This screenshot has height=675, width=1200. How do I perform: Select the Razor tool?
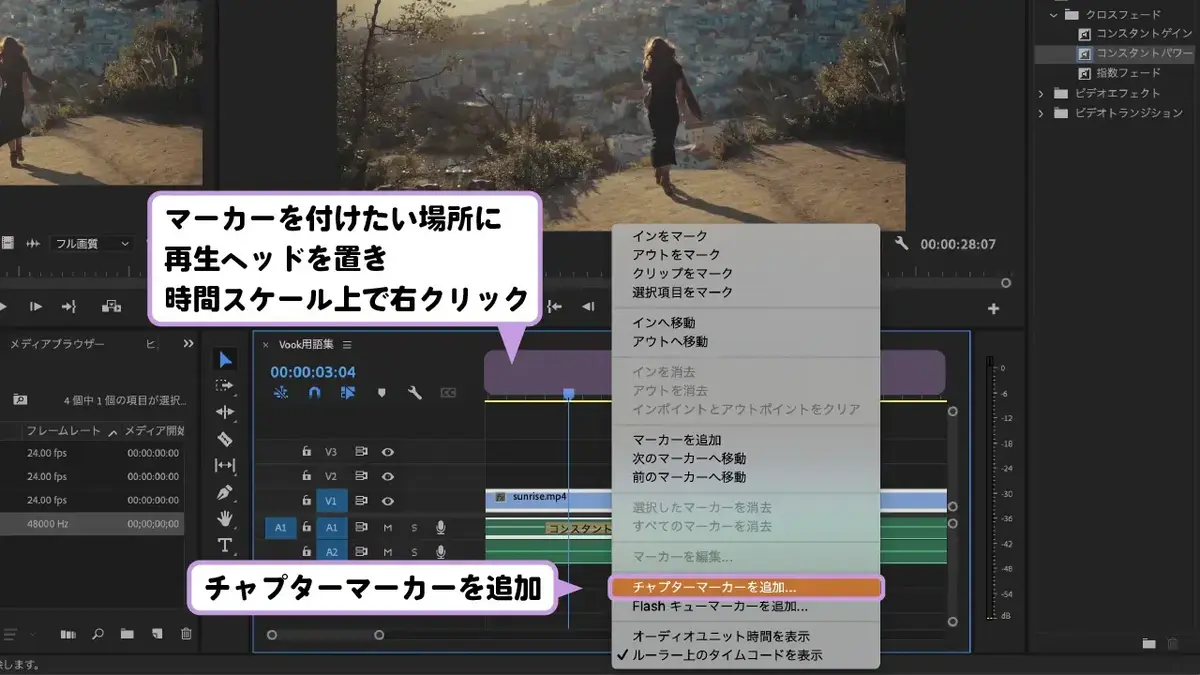click(x=225, y=439)
